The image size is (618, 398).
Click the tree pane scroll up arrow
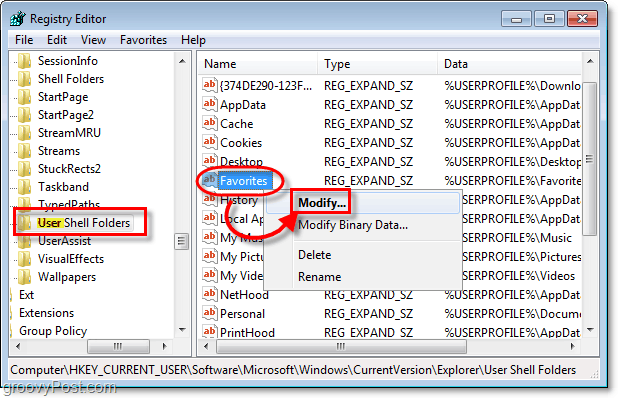pyautogui.click(x=182, y=61)
